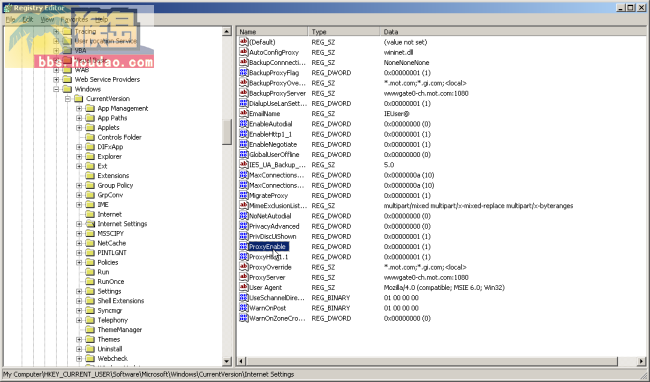Screen dimensions: 650x382
Task: Click the tree pane scroll down arrow
Action: [227, 361]
